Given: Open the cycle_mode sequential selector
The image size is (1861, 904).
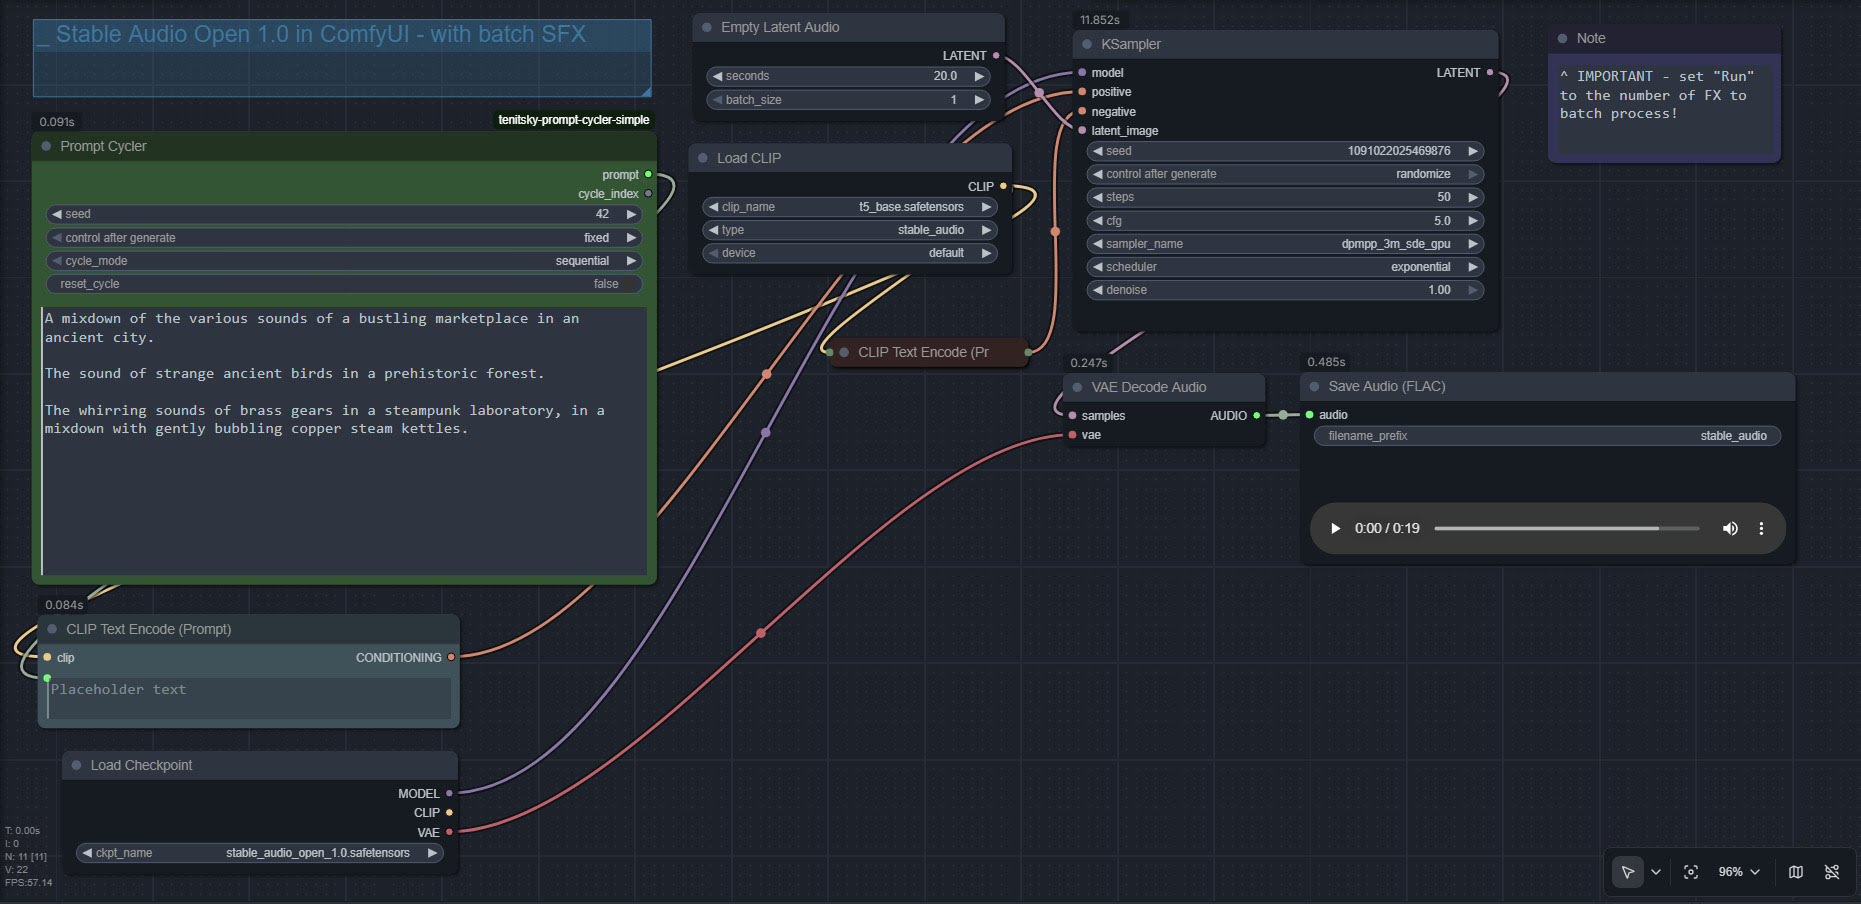Looking at the screenshot, I should point(343,261).
